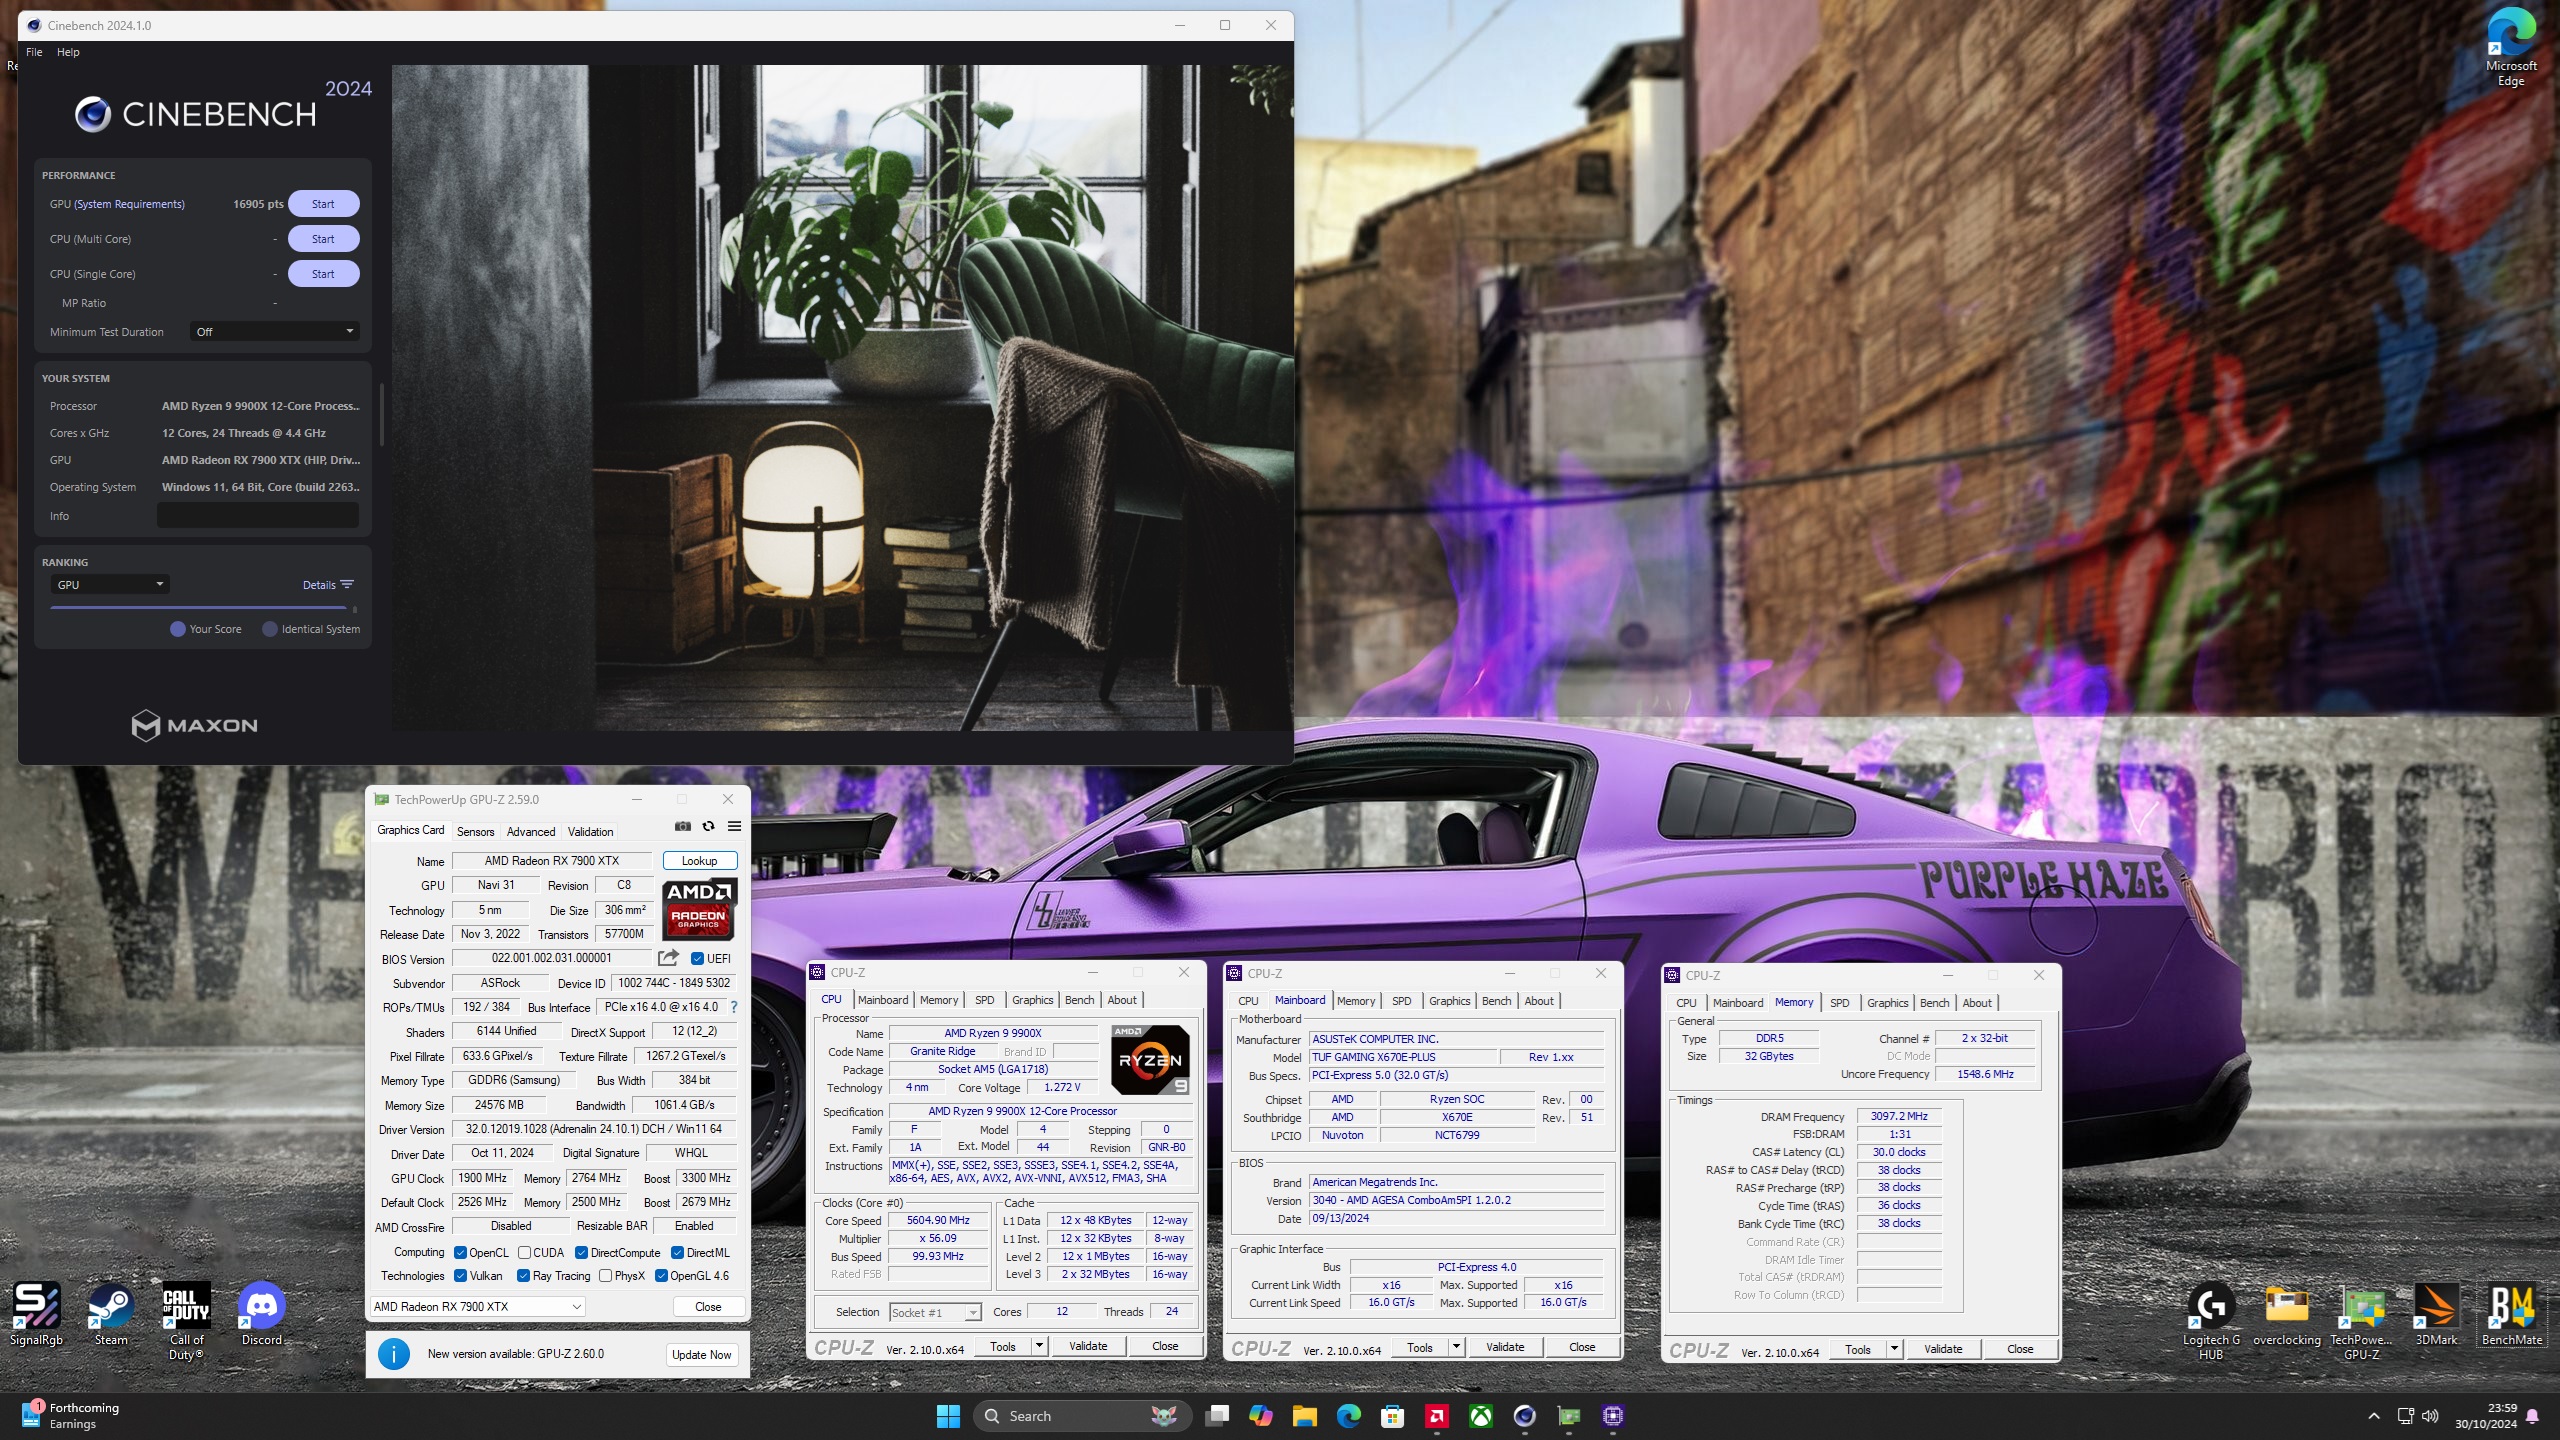The width and height of the screenshot is (2560, 1440).
Task: Open Windows Start menu
Action: click(948, 1416)
